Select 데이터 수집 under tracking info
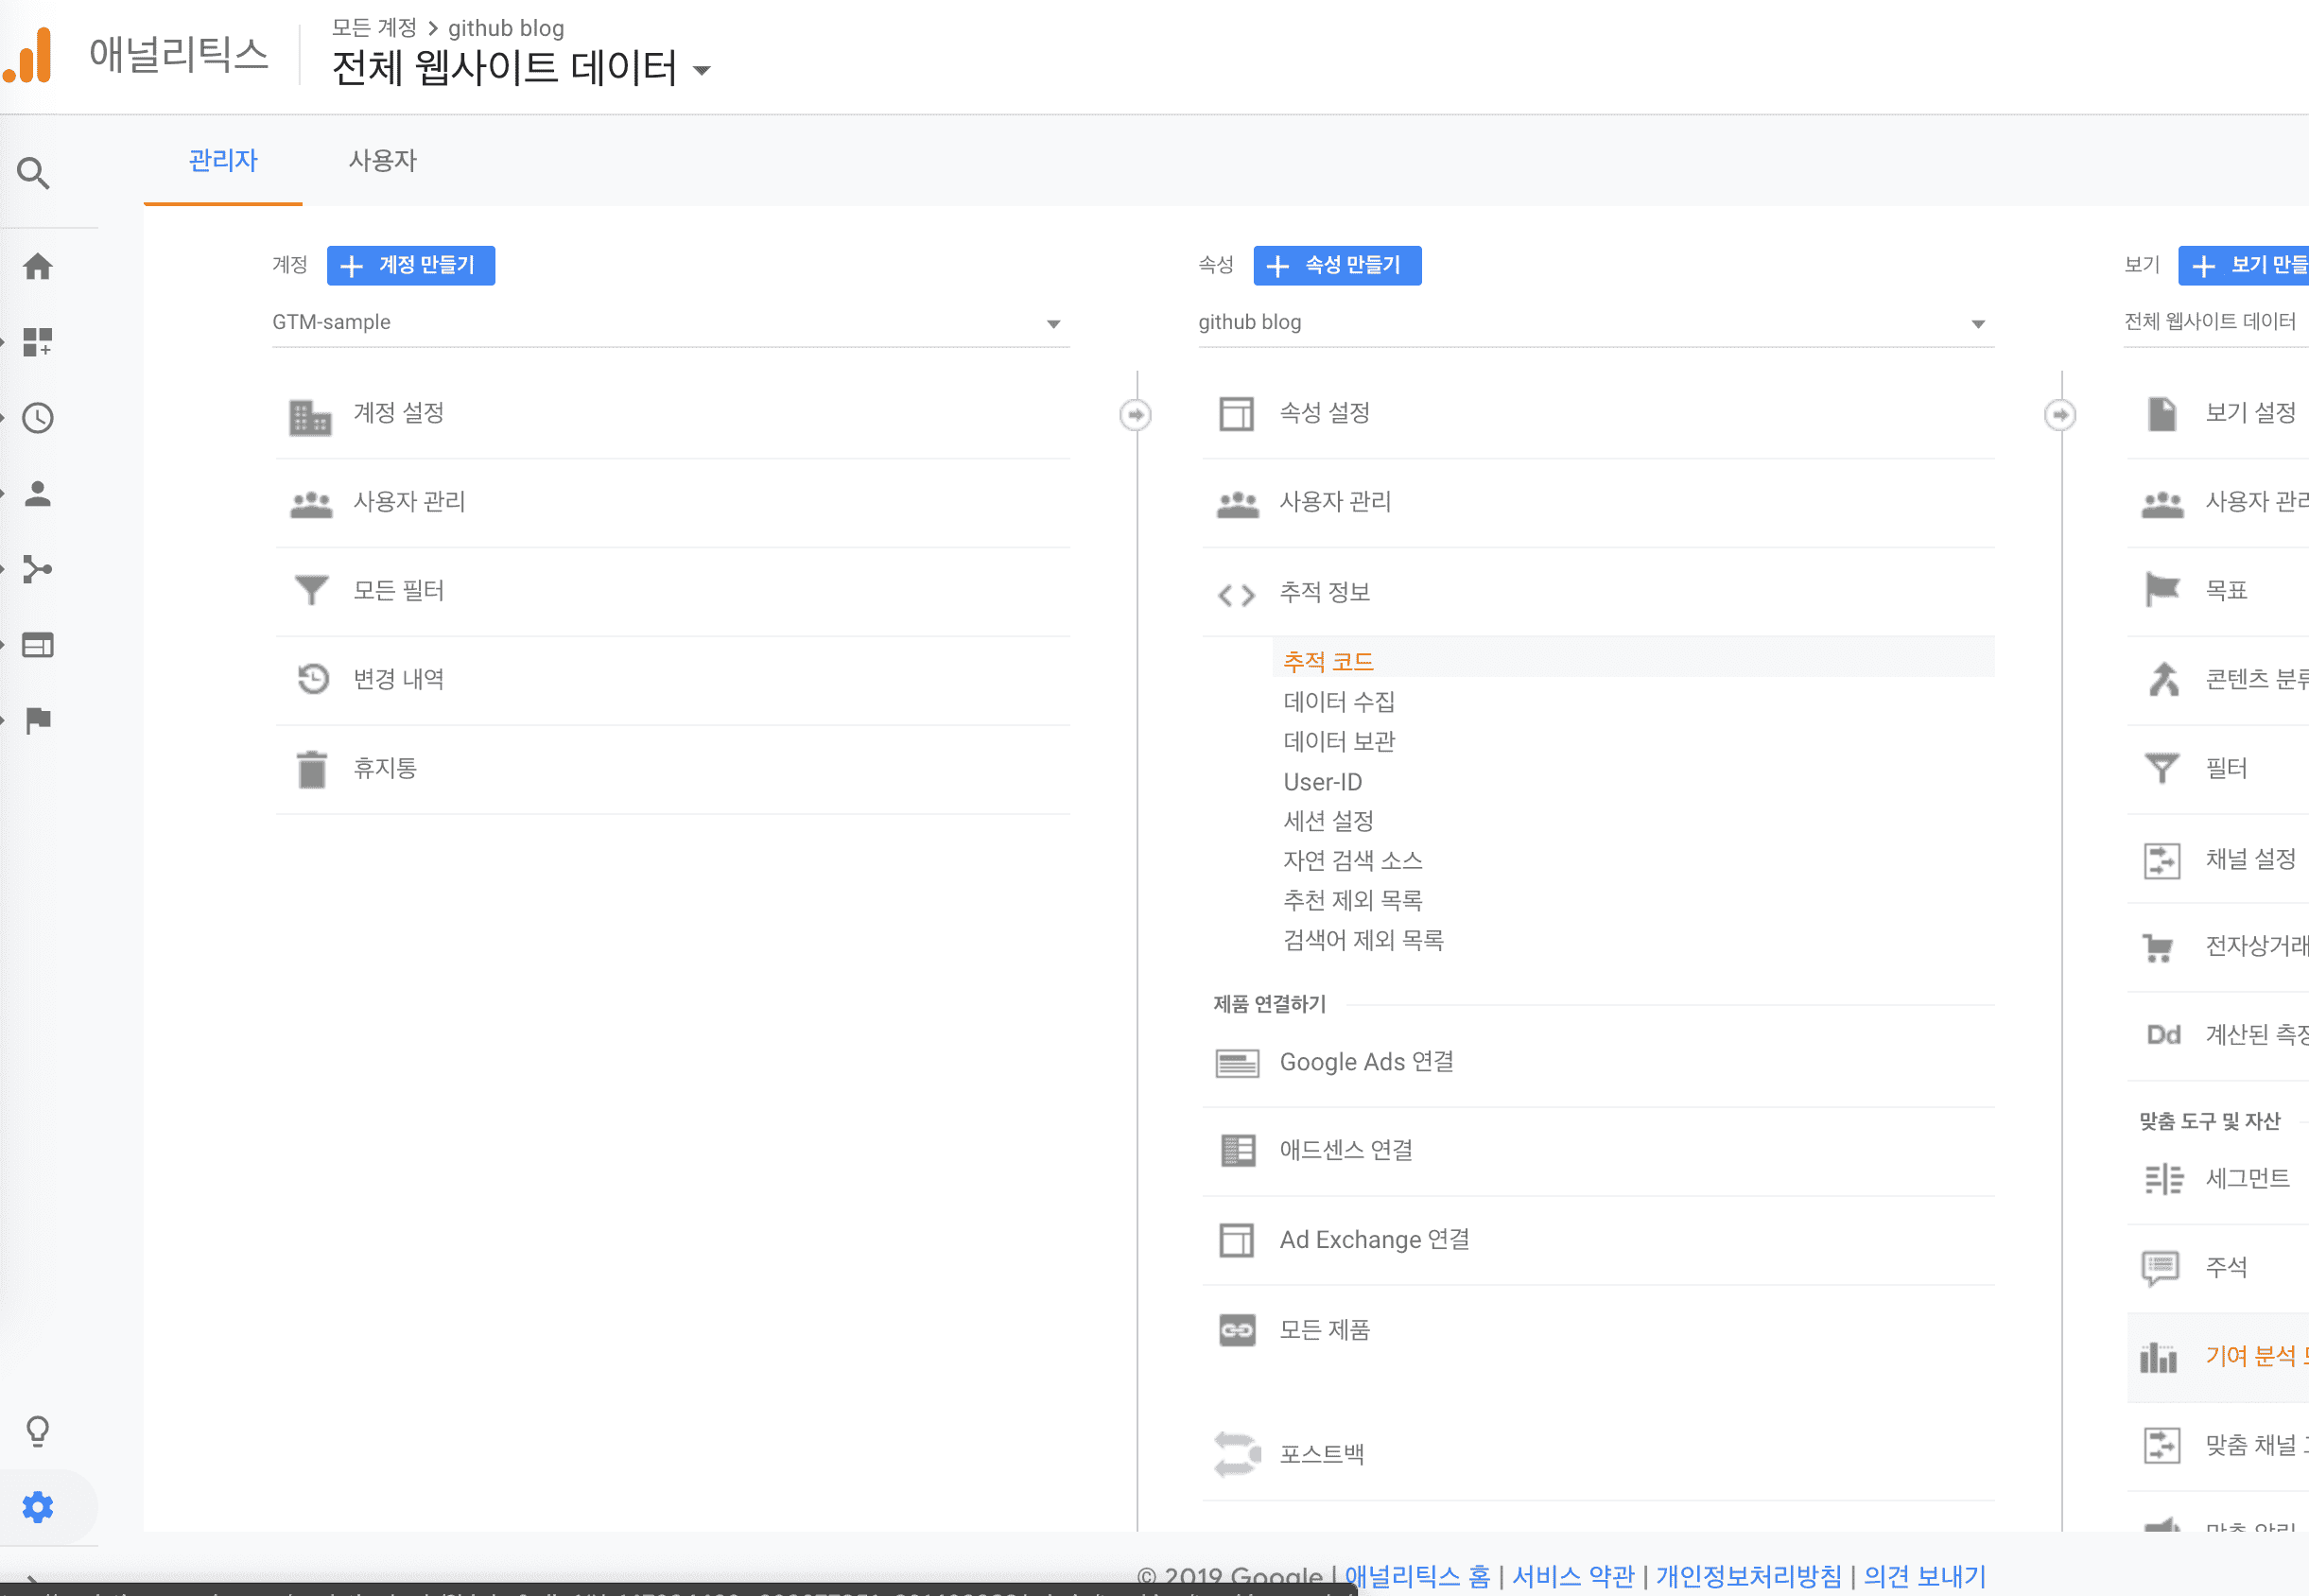This screenshot has height=1596, width=2309. pos(1338,702)
